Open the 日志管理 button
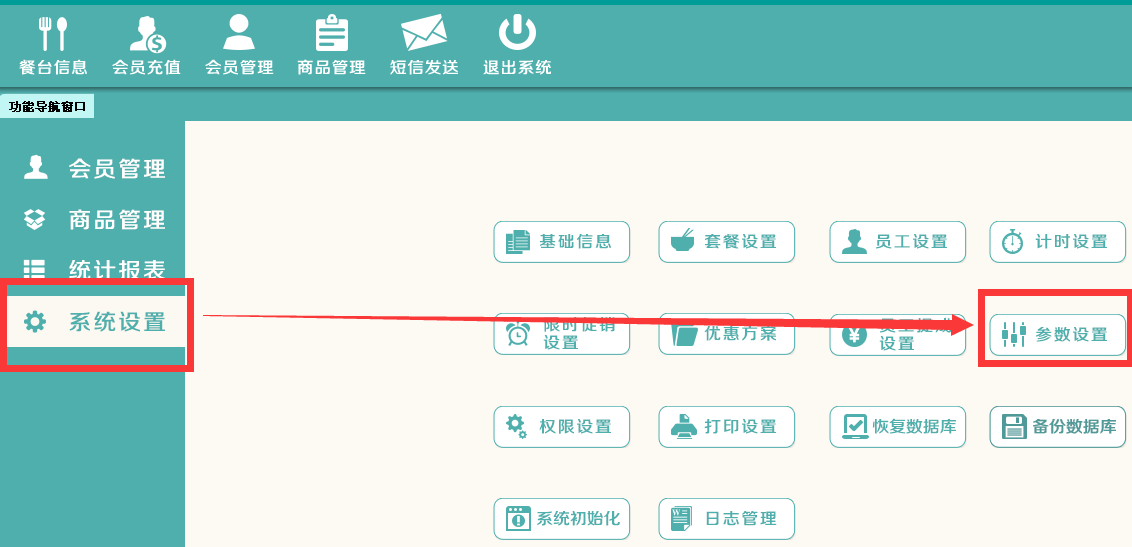Viewport: 1132px width, 547px height. 726,519
